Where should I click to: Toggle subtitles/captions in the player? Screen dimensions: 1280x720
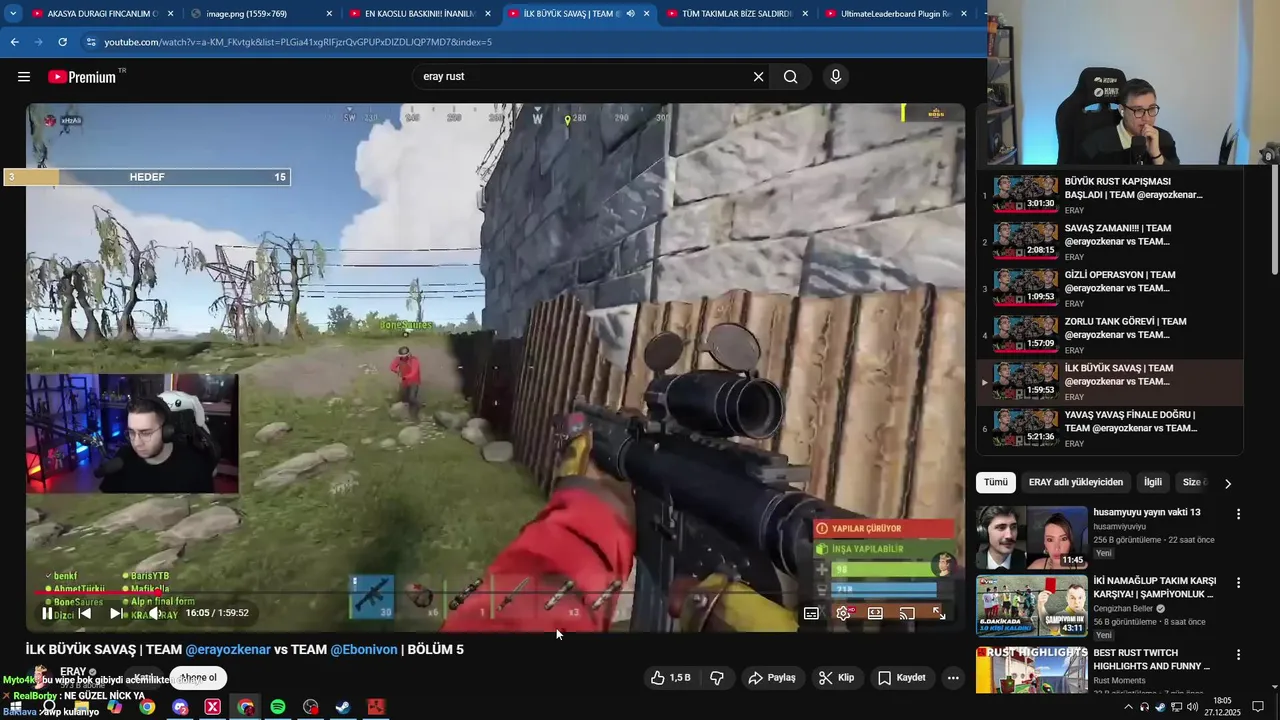811,614
